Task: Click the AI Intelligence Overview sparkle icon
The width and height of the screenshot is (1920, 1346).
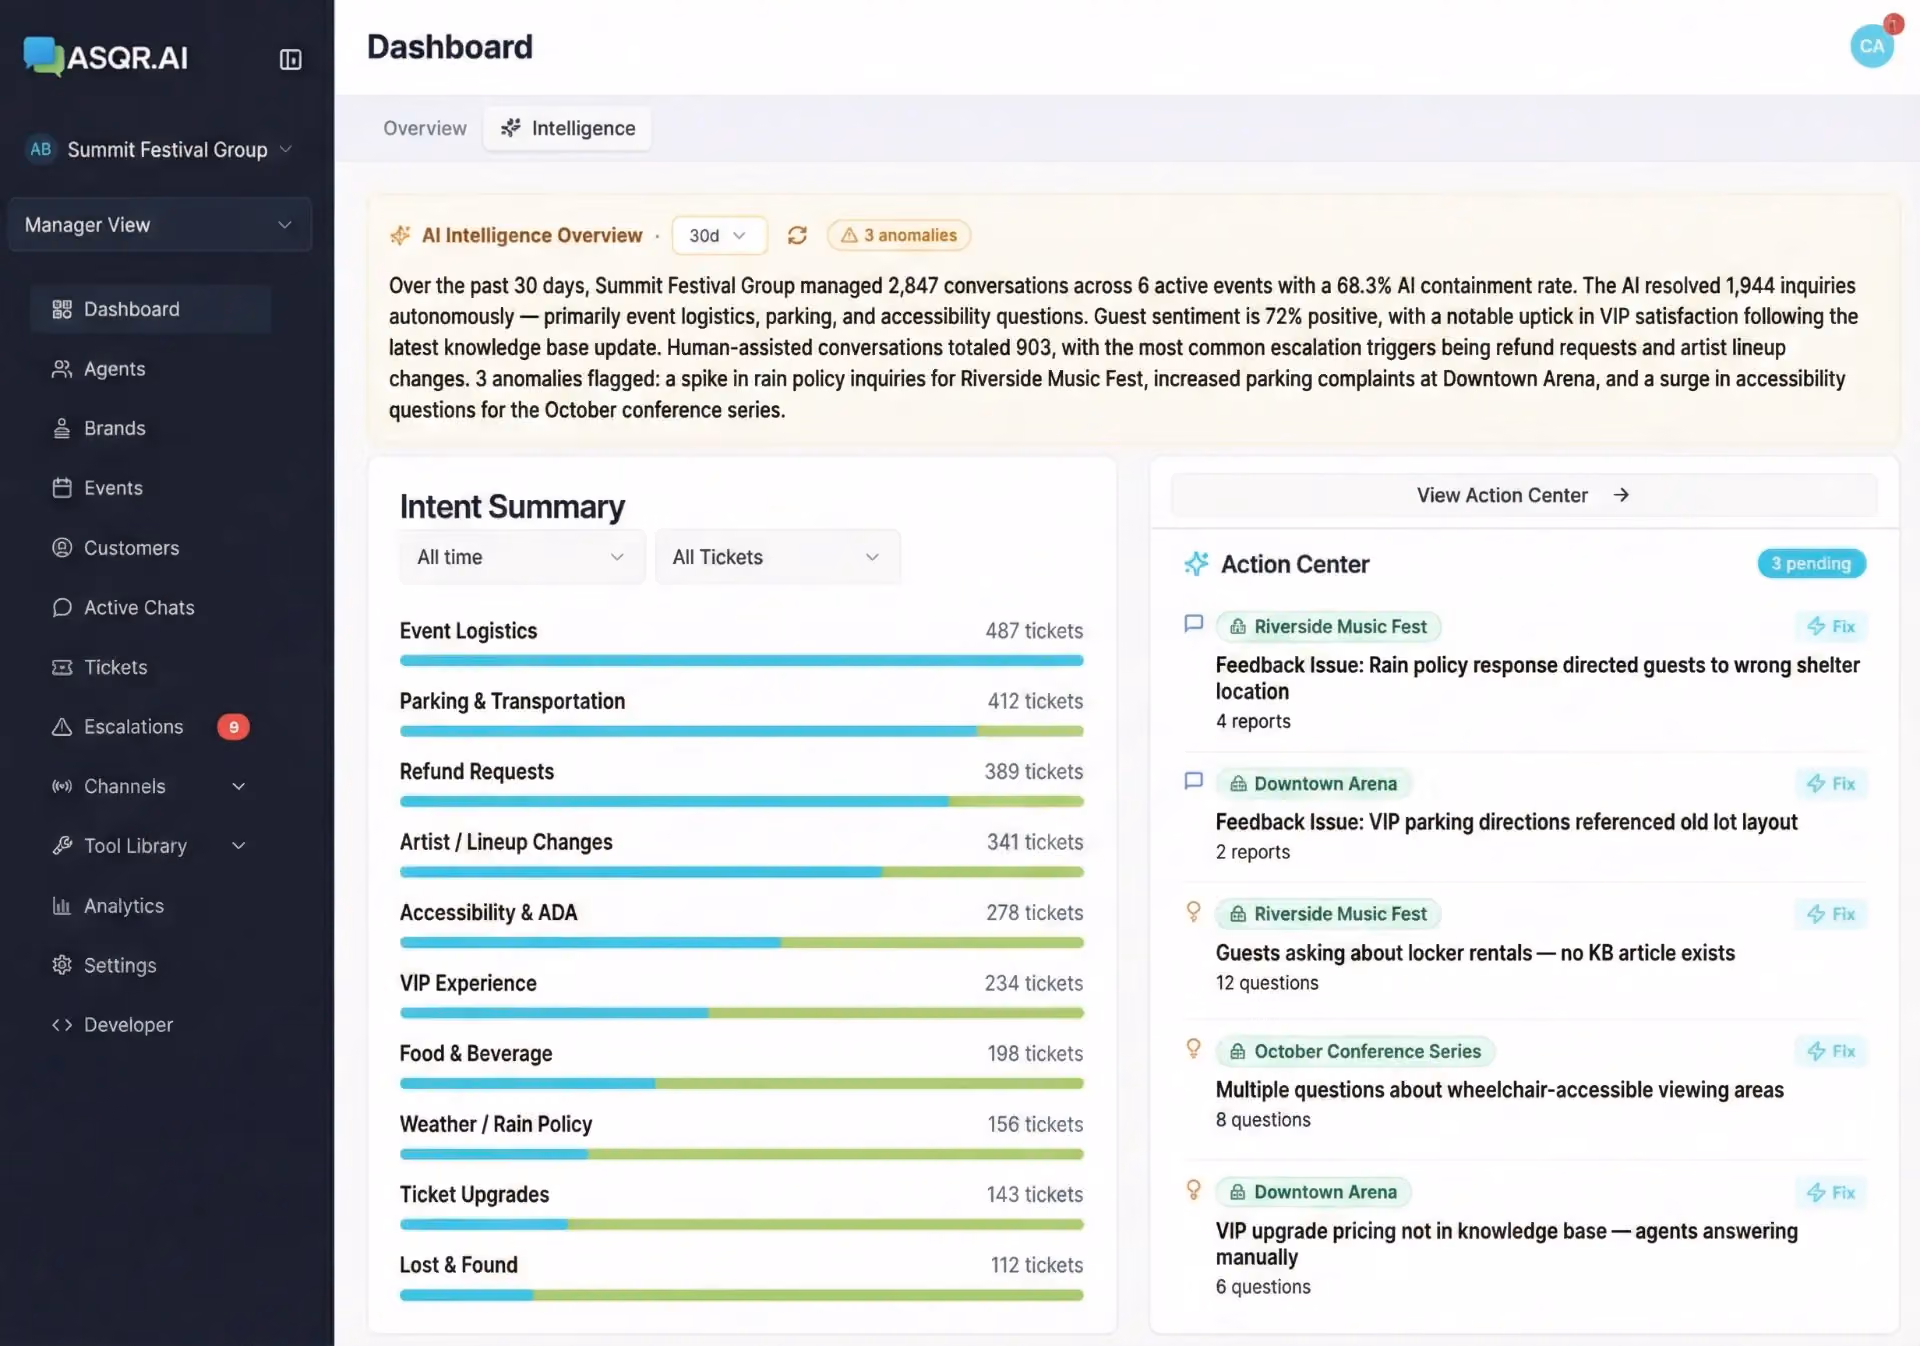Action: (400, 235)
